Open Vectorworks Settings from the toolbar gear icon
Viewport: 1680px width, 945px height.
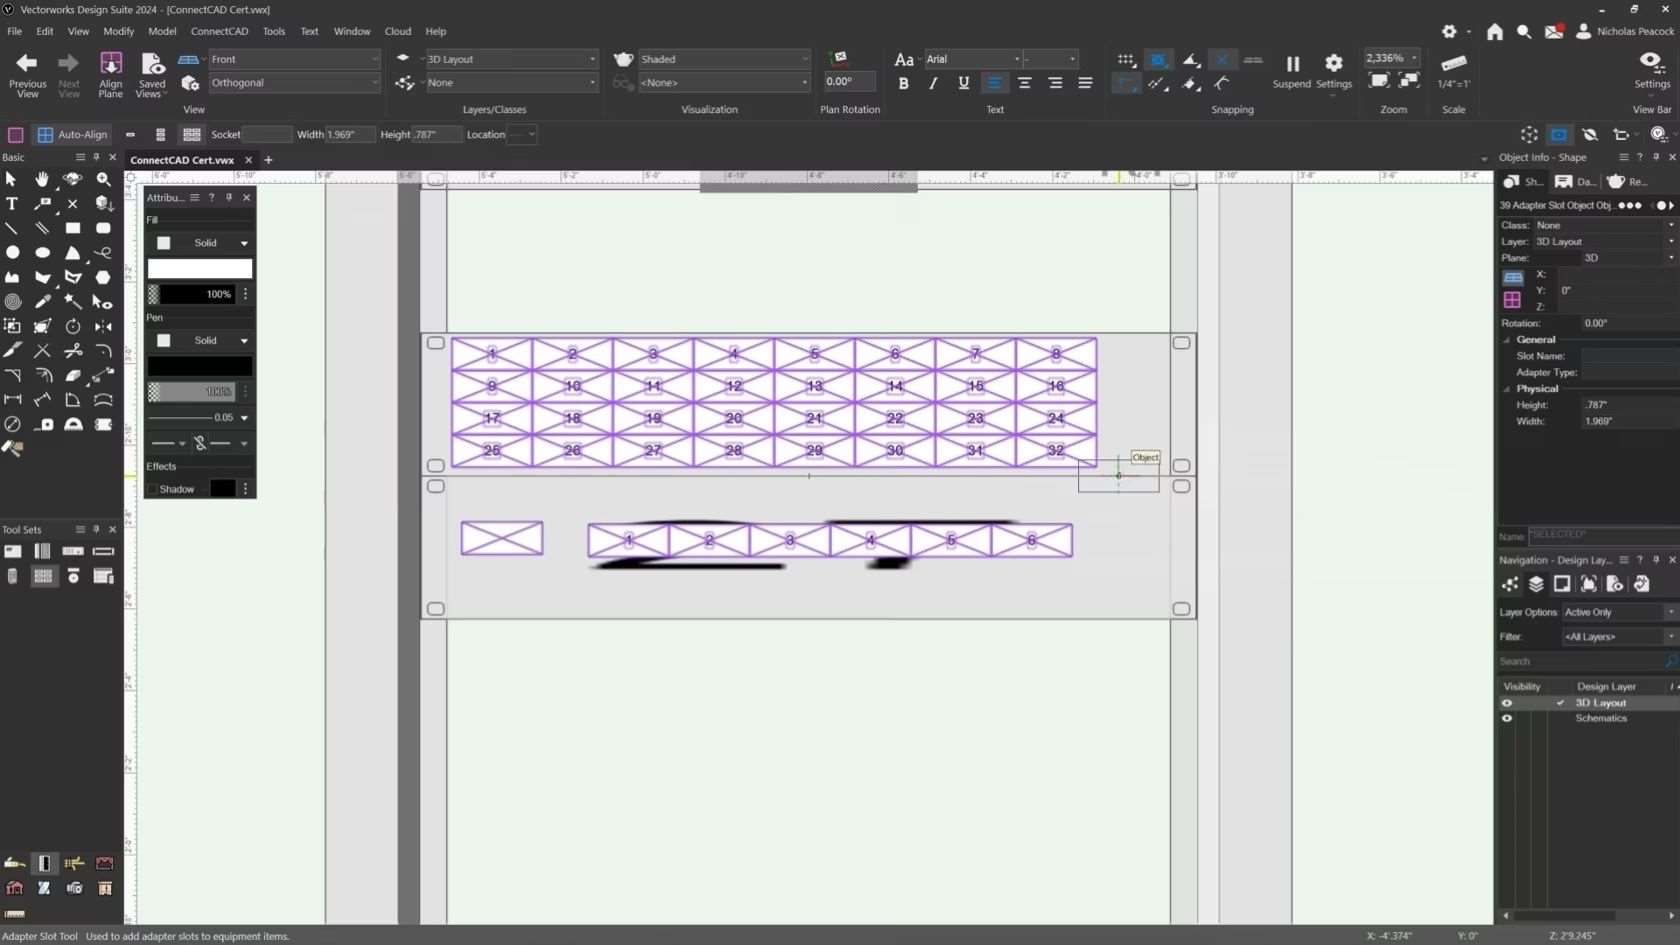[1449, 31]
